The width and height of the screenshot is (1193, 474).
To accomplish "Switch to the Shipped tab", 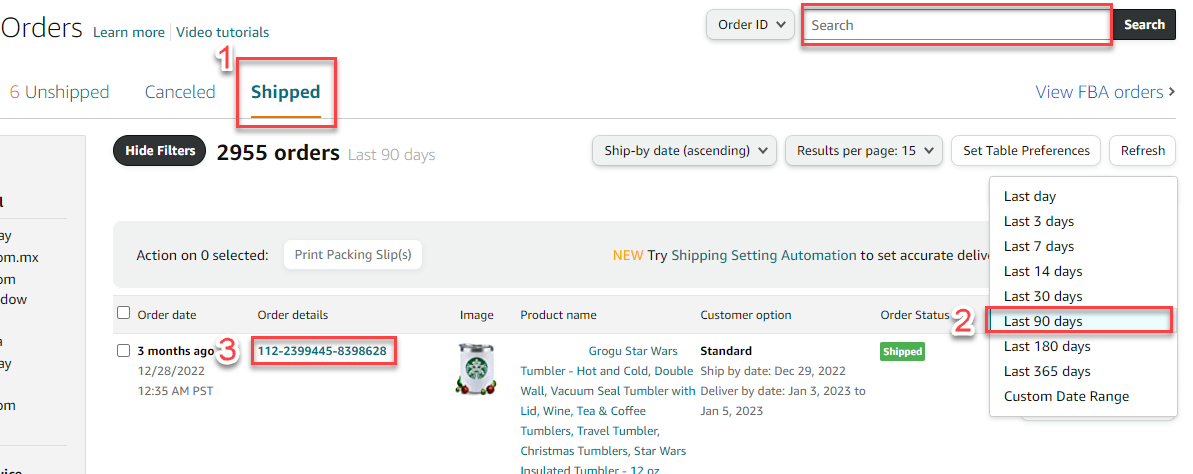I will (285, 92).
